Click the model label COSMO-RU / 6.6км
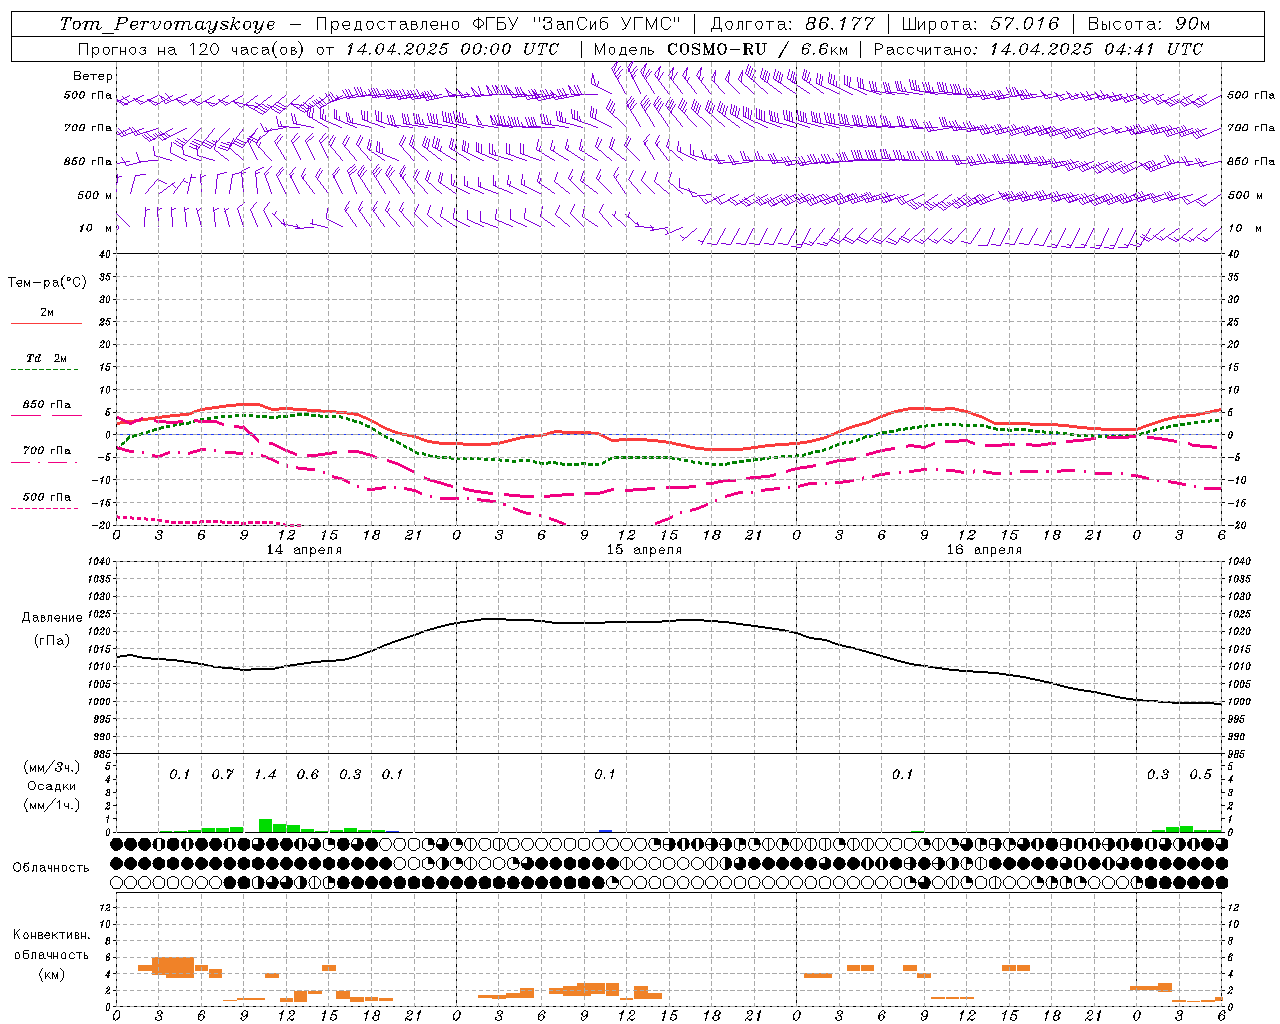1280x1024 pixels. pos(758,49)
